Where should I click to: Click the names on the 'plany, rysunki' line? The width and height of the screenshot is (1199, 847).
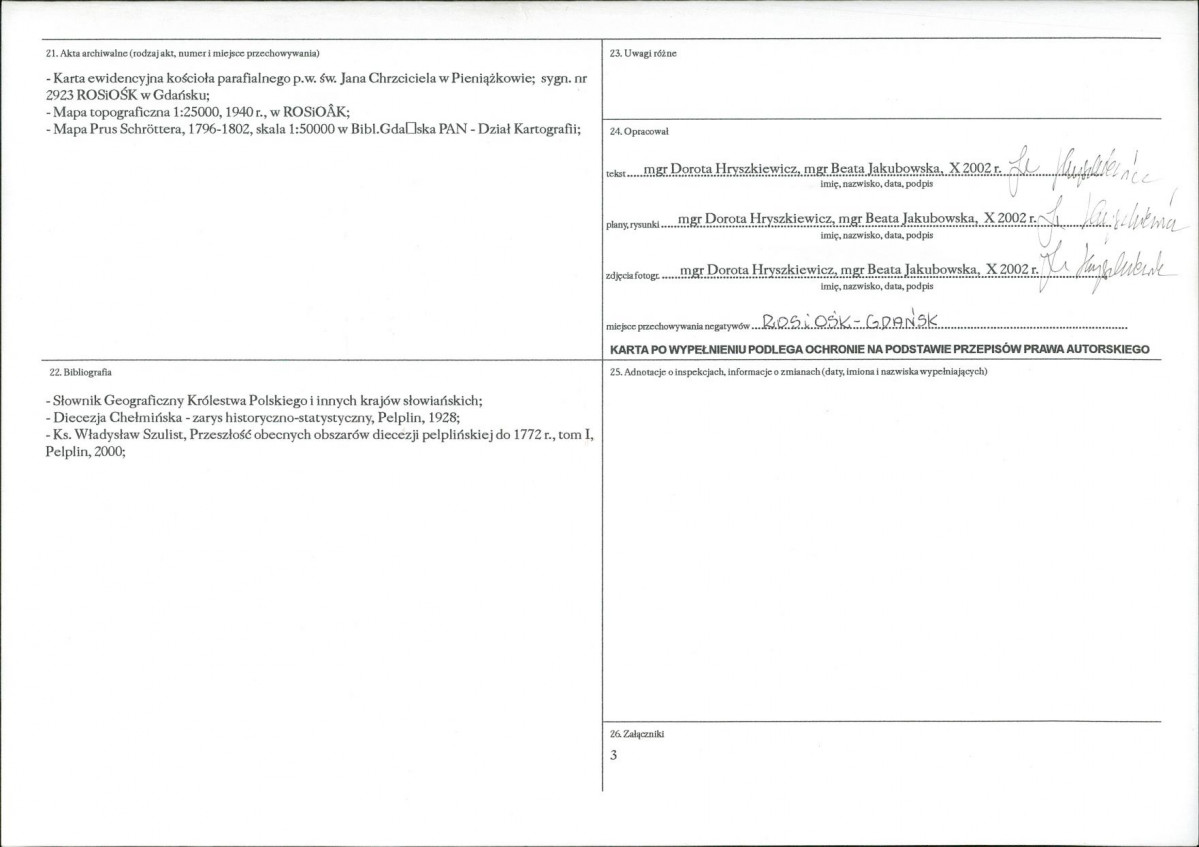pos(856,219)
